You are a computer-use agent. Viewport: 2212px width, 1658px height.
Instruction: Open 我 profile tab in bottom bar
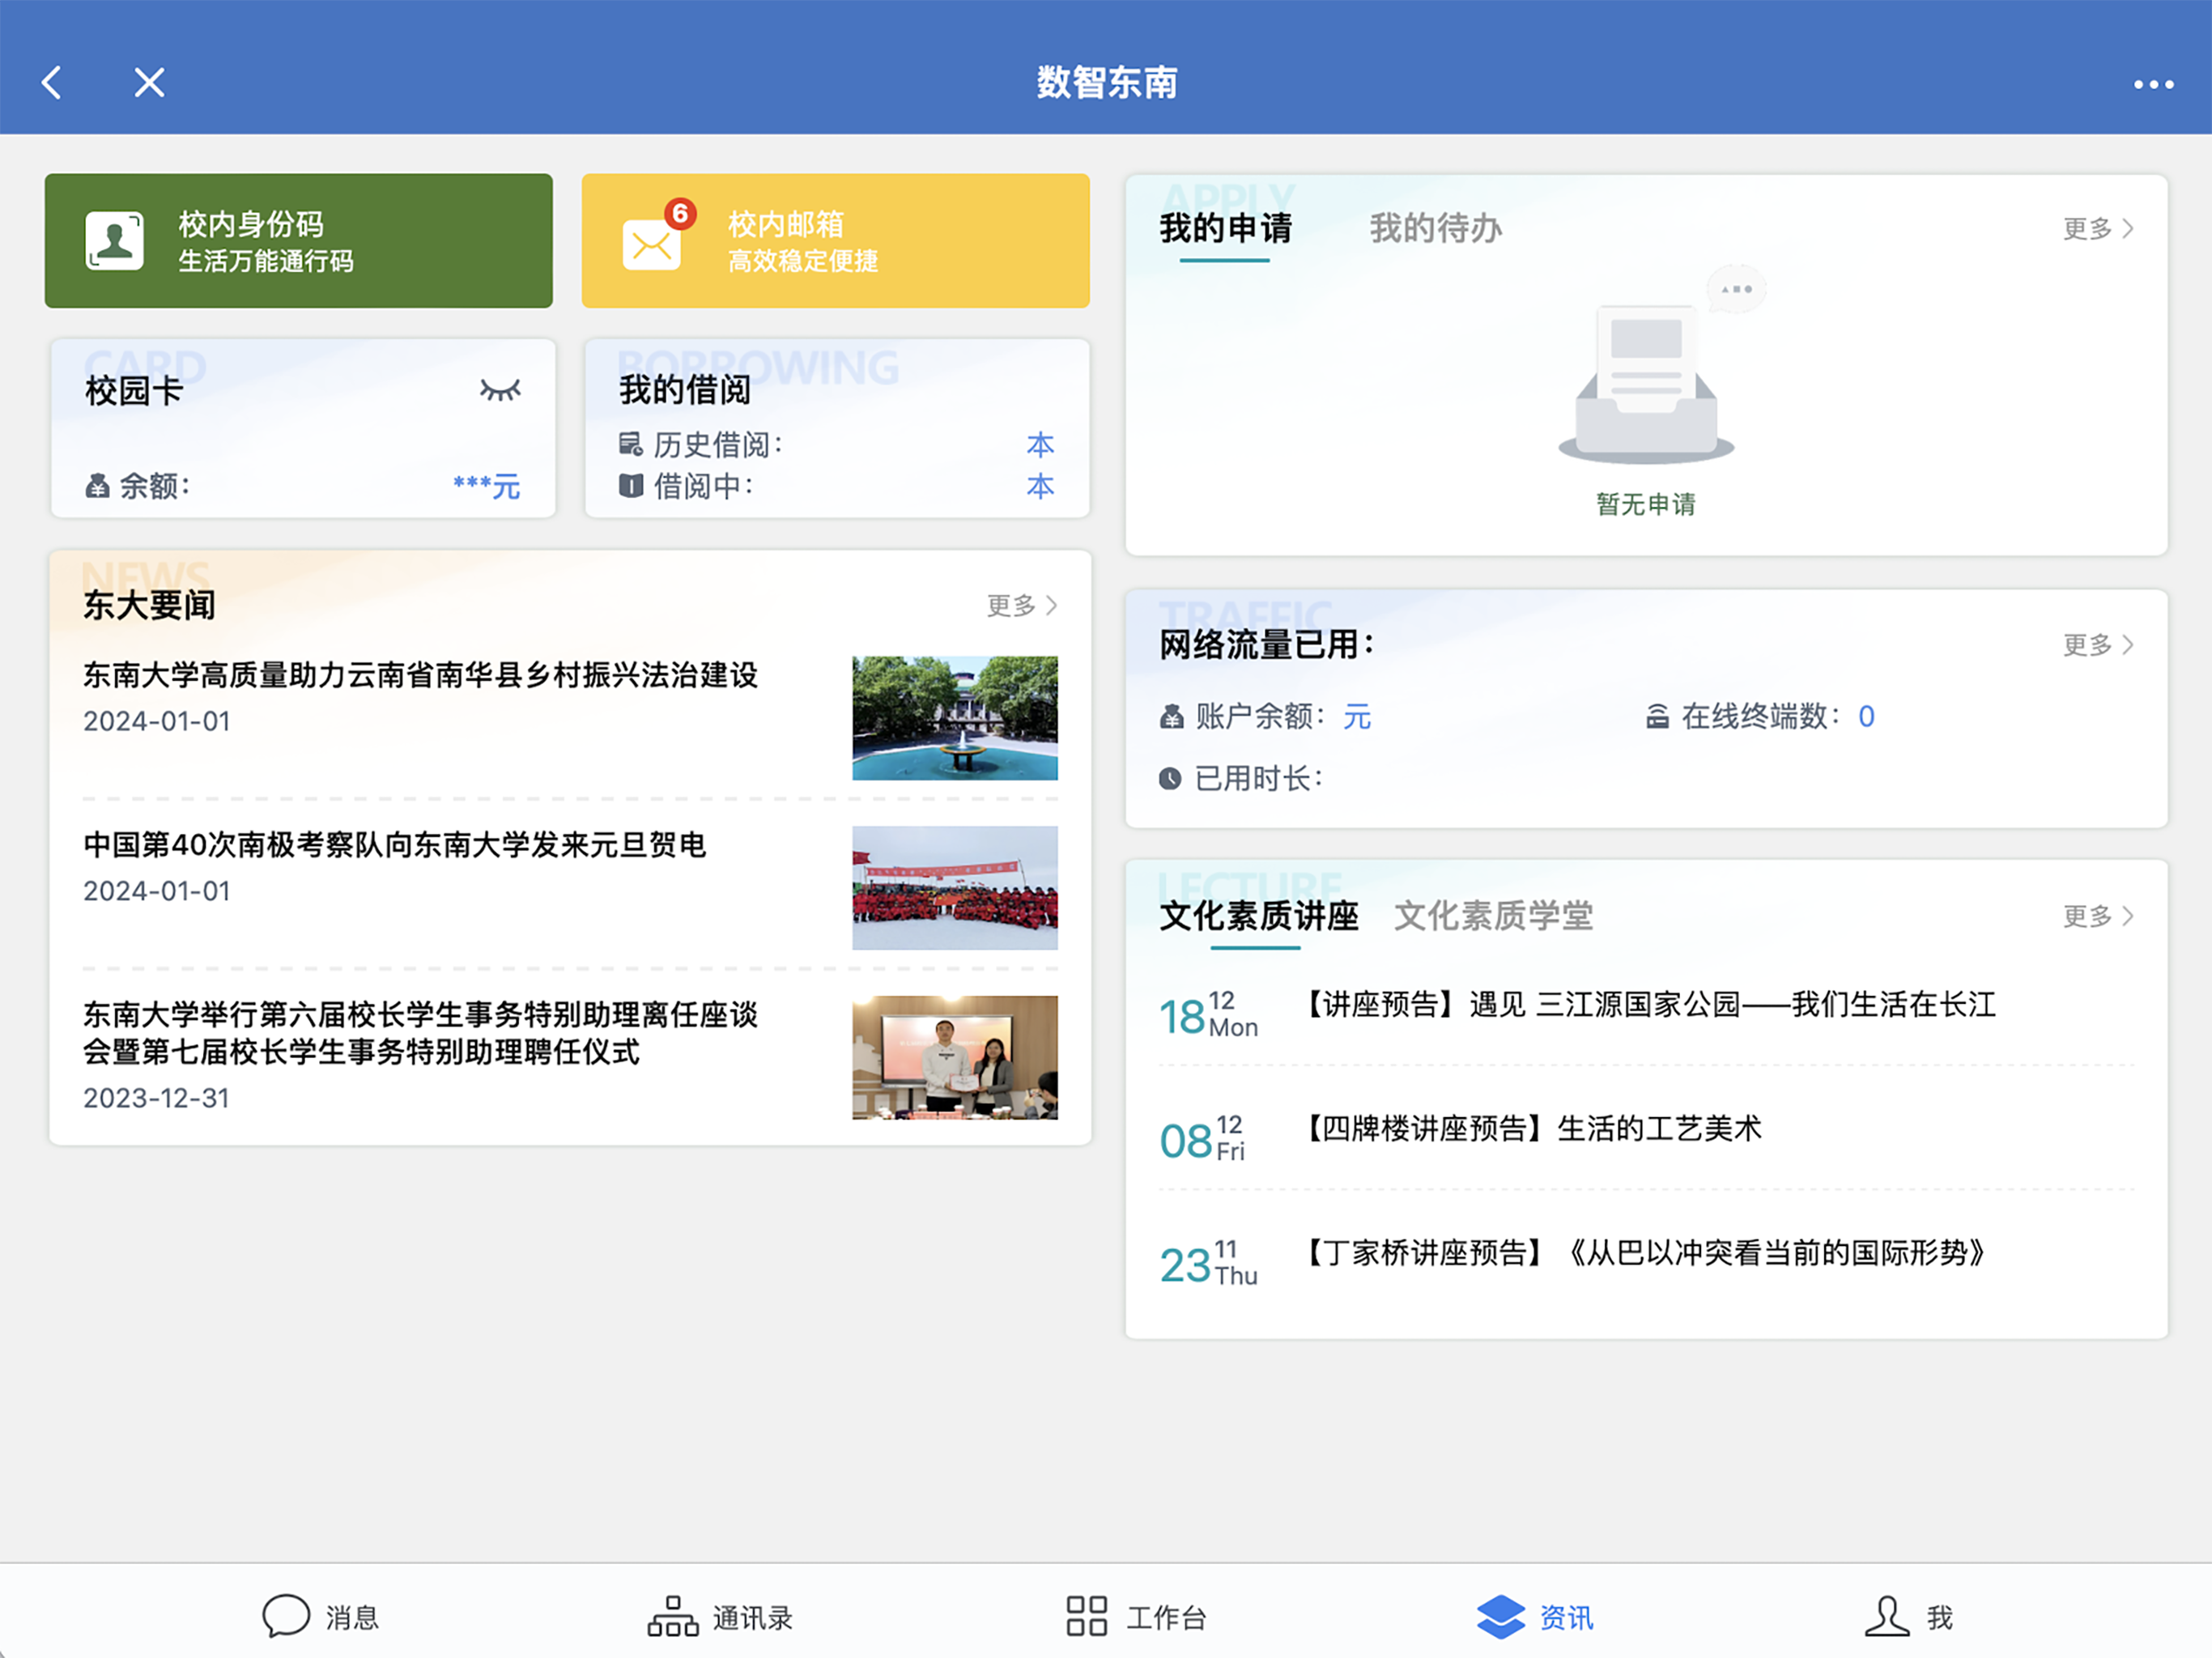coord(1908,1616)
